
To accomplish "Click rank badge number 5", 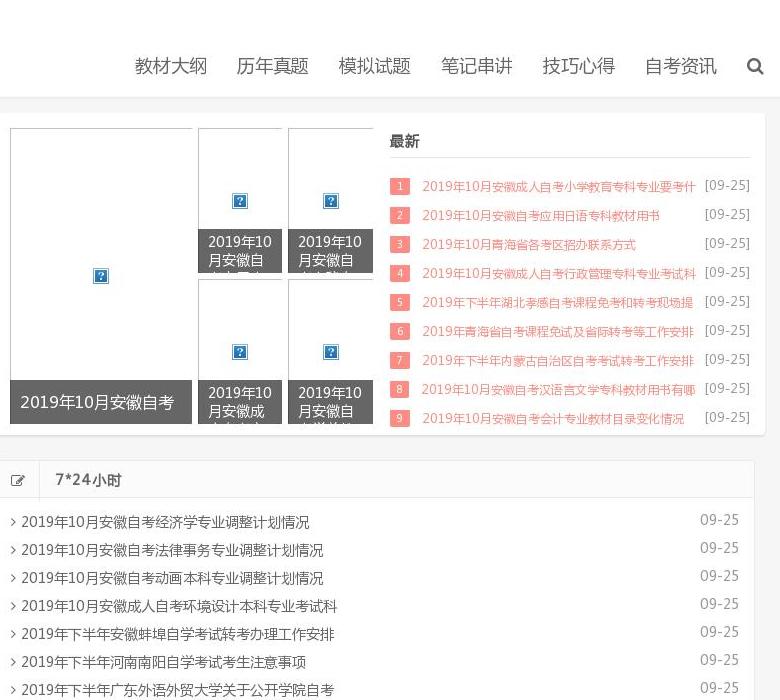I will coord(400,302).
